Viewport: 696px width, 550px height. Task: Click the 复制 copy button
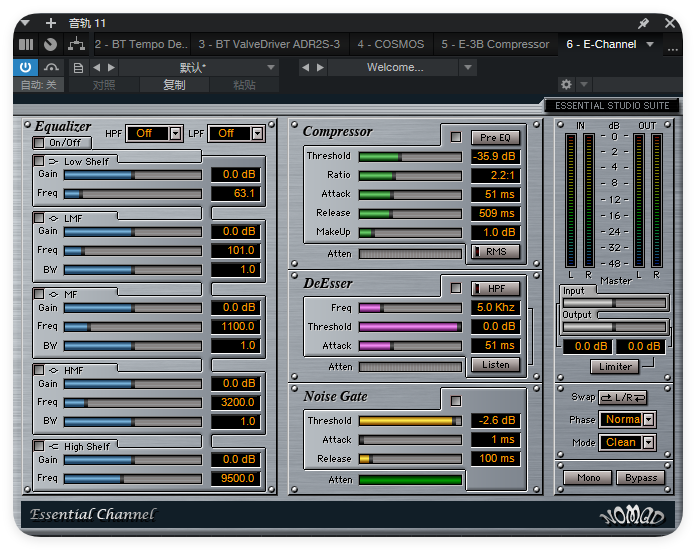point(174,84)
